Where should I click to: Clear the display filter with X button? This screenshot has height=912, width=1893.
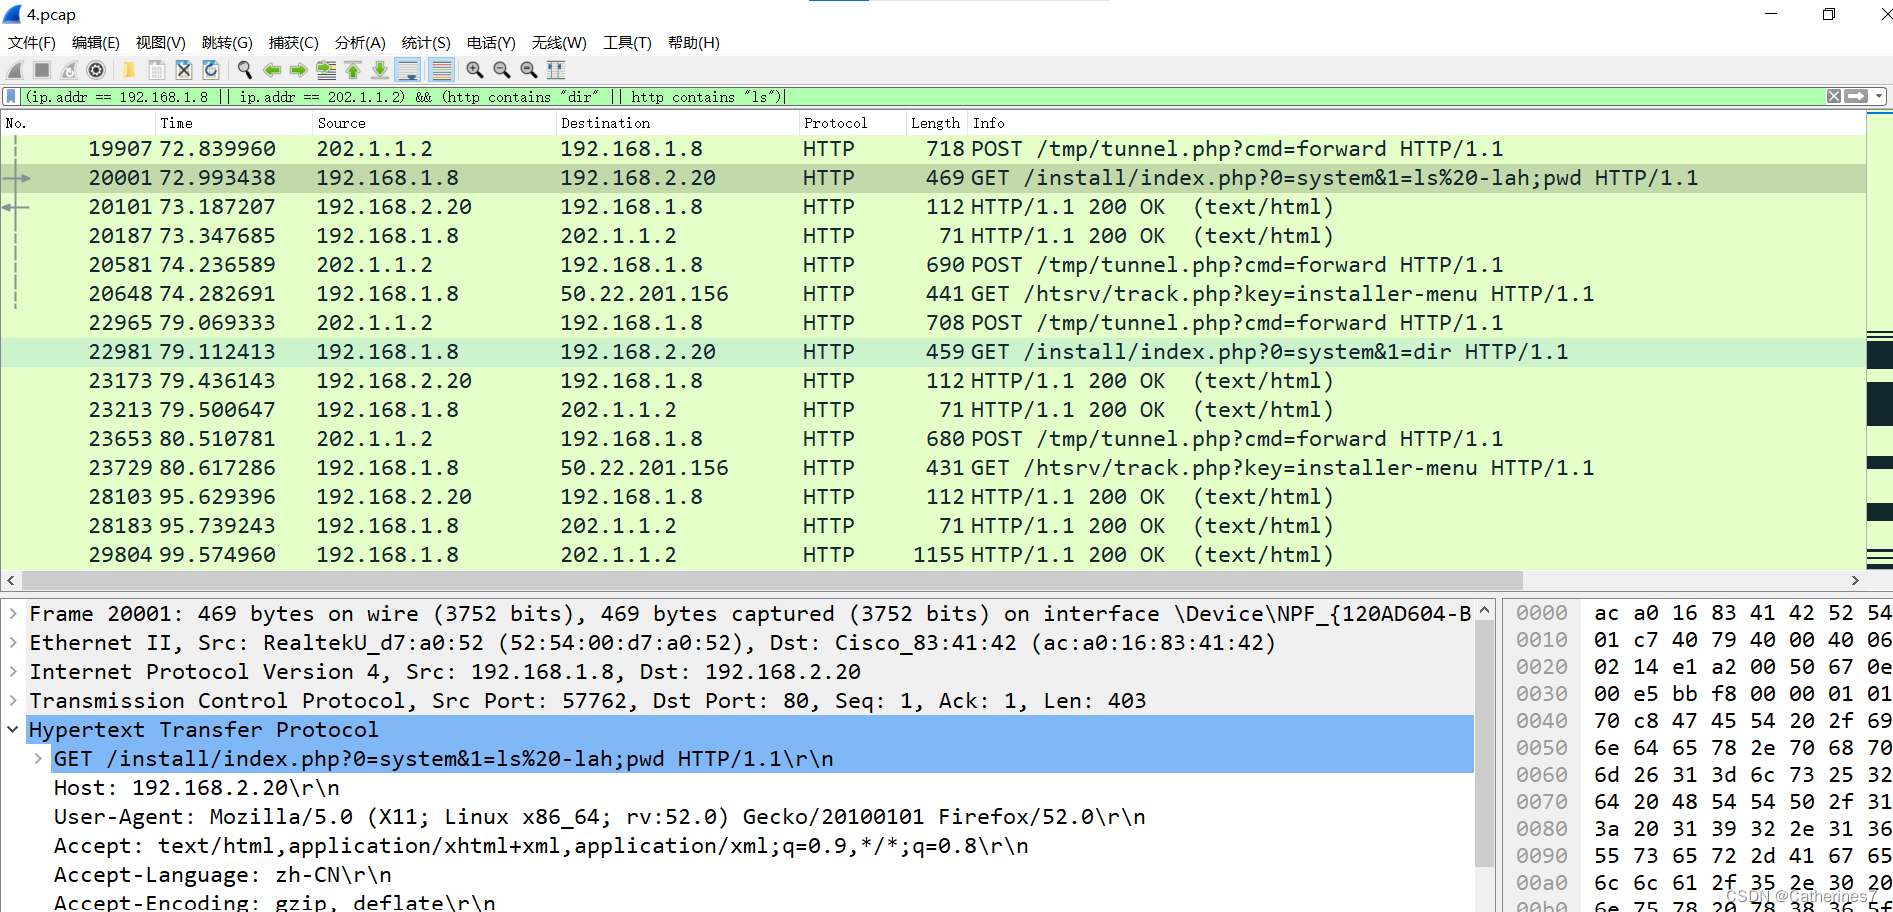pyautogui.click(x=1833, y=97)
